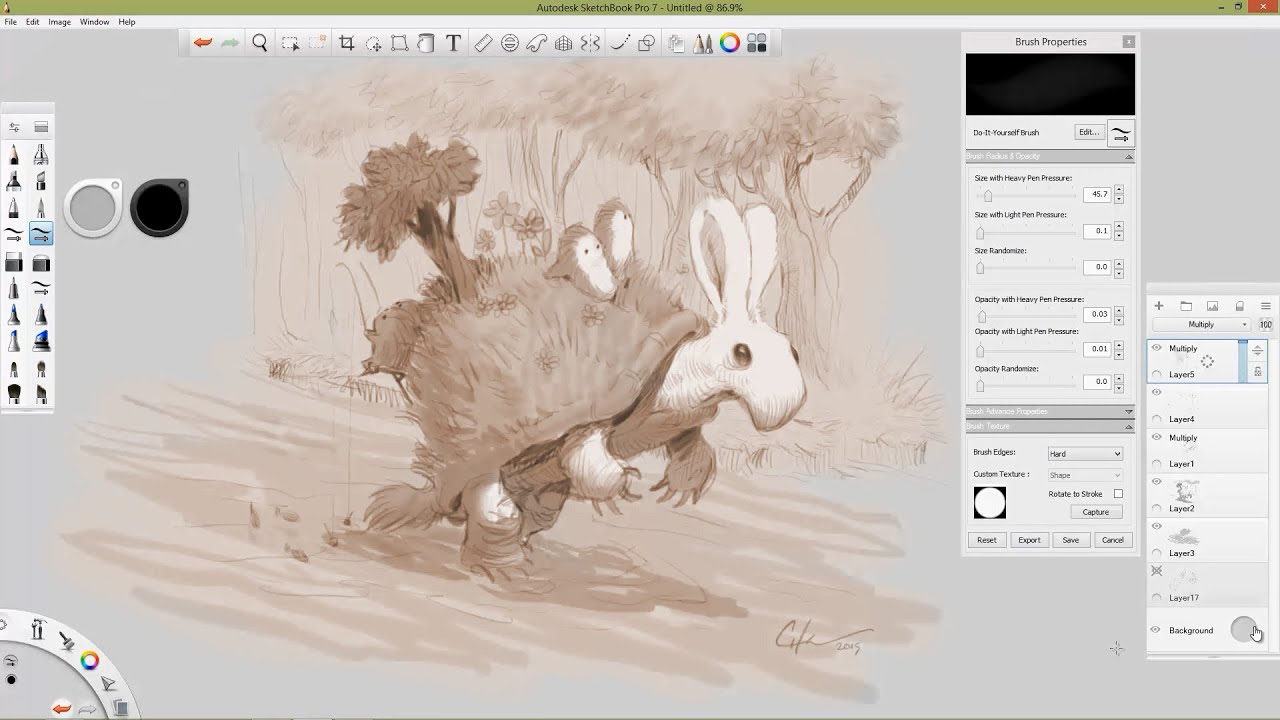Show hidden Layer17 via crossed eye icon
Image resolution: width=1280 pixels, height=720 pixels.
click(1157, 571)
